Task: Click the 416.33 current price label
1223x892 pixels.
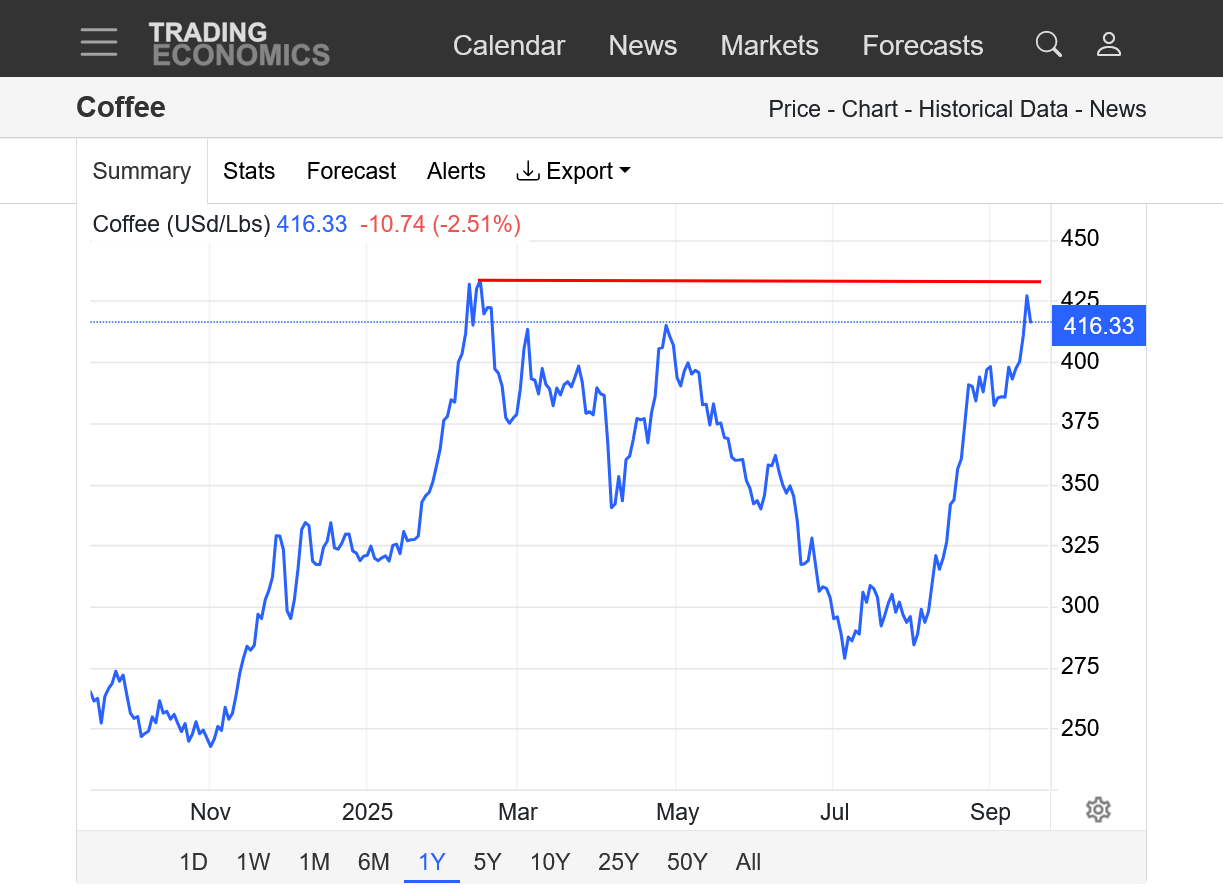Action: coord(1098,326)
